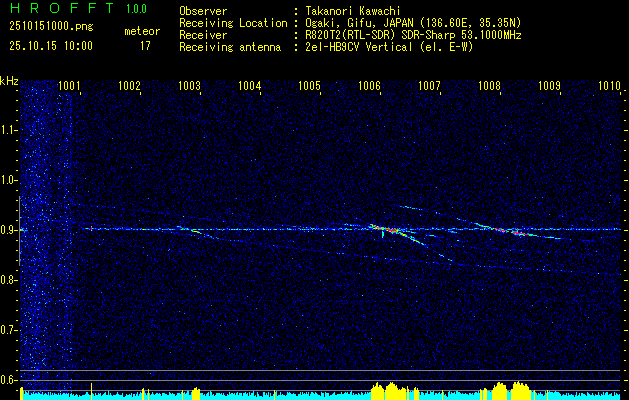Click the Receiving Location label
Screen dimensions: 629x400
pos(233,23)
